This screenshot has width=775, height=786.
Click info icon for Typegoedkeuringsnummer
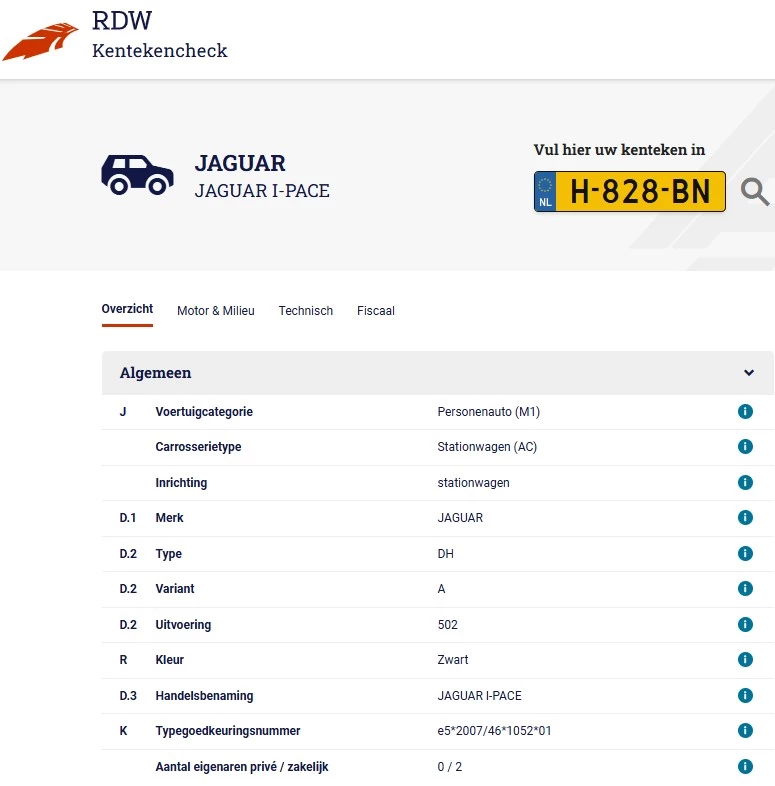745,731
